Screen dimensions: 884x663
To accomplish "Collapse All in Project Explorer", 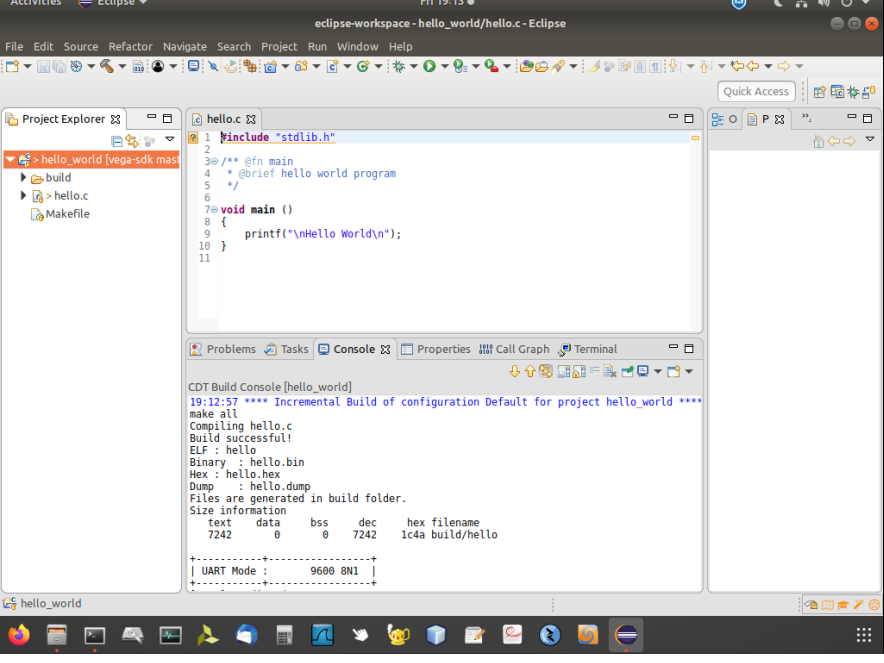I will tap(117, 142).
